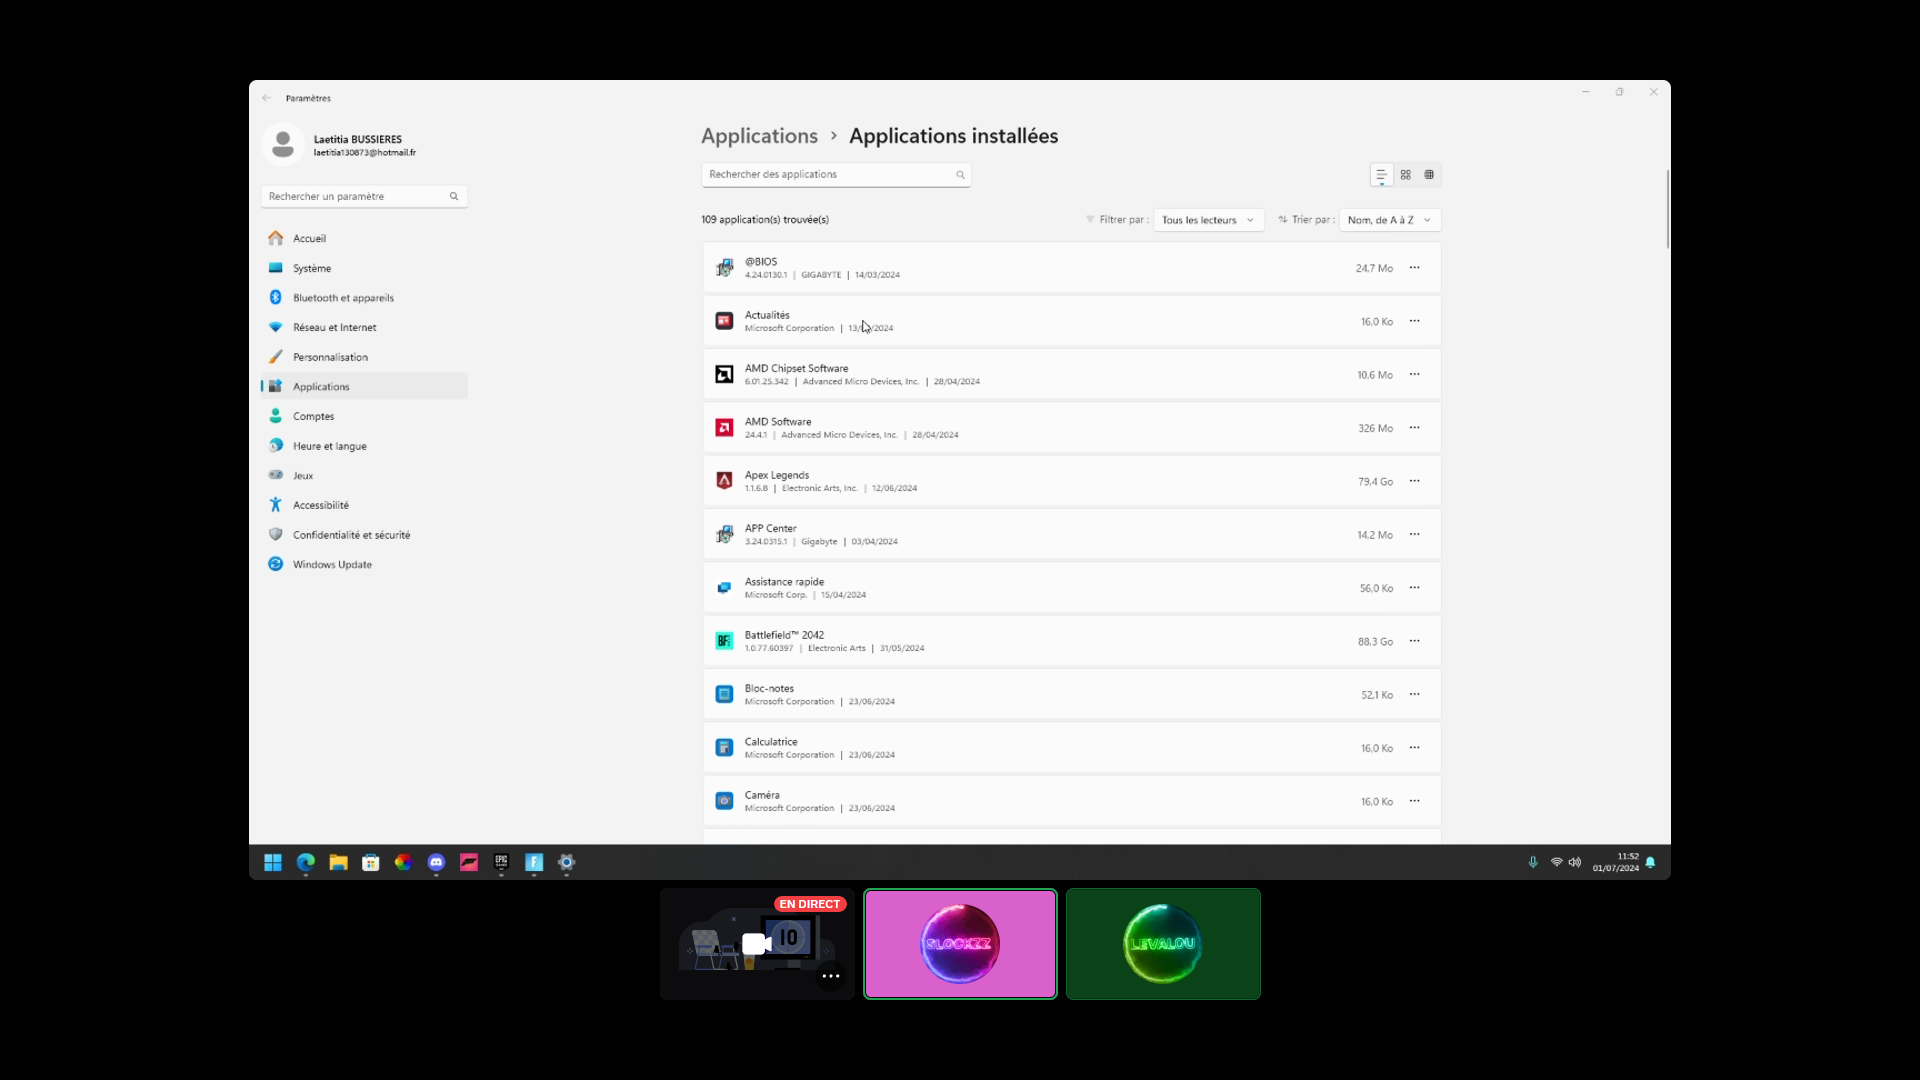Open Microsoft Store from the taskbar
The image size is (1920, 1080).
[x=371, y=862]
